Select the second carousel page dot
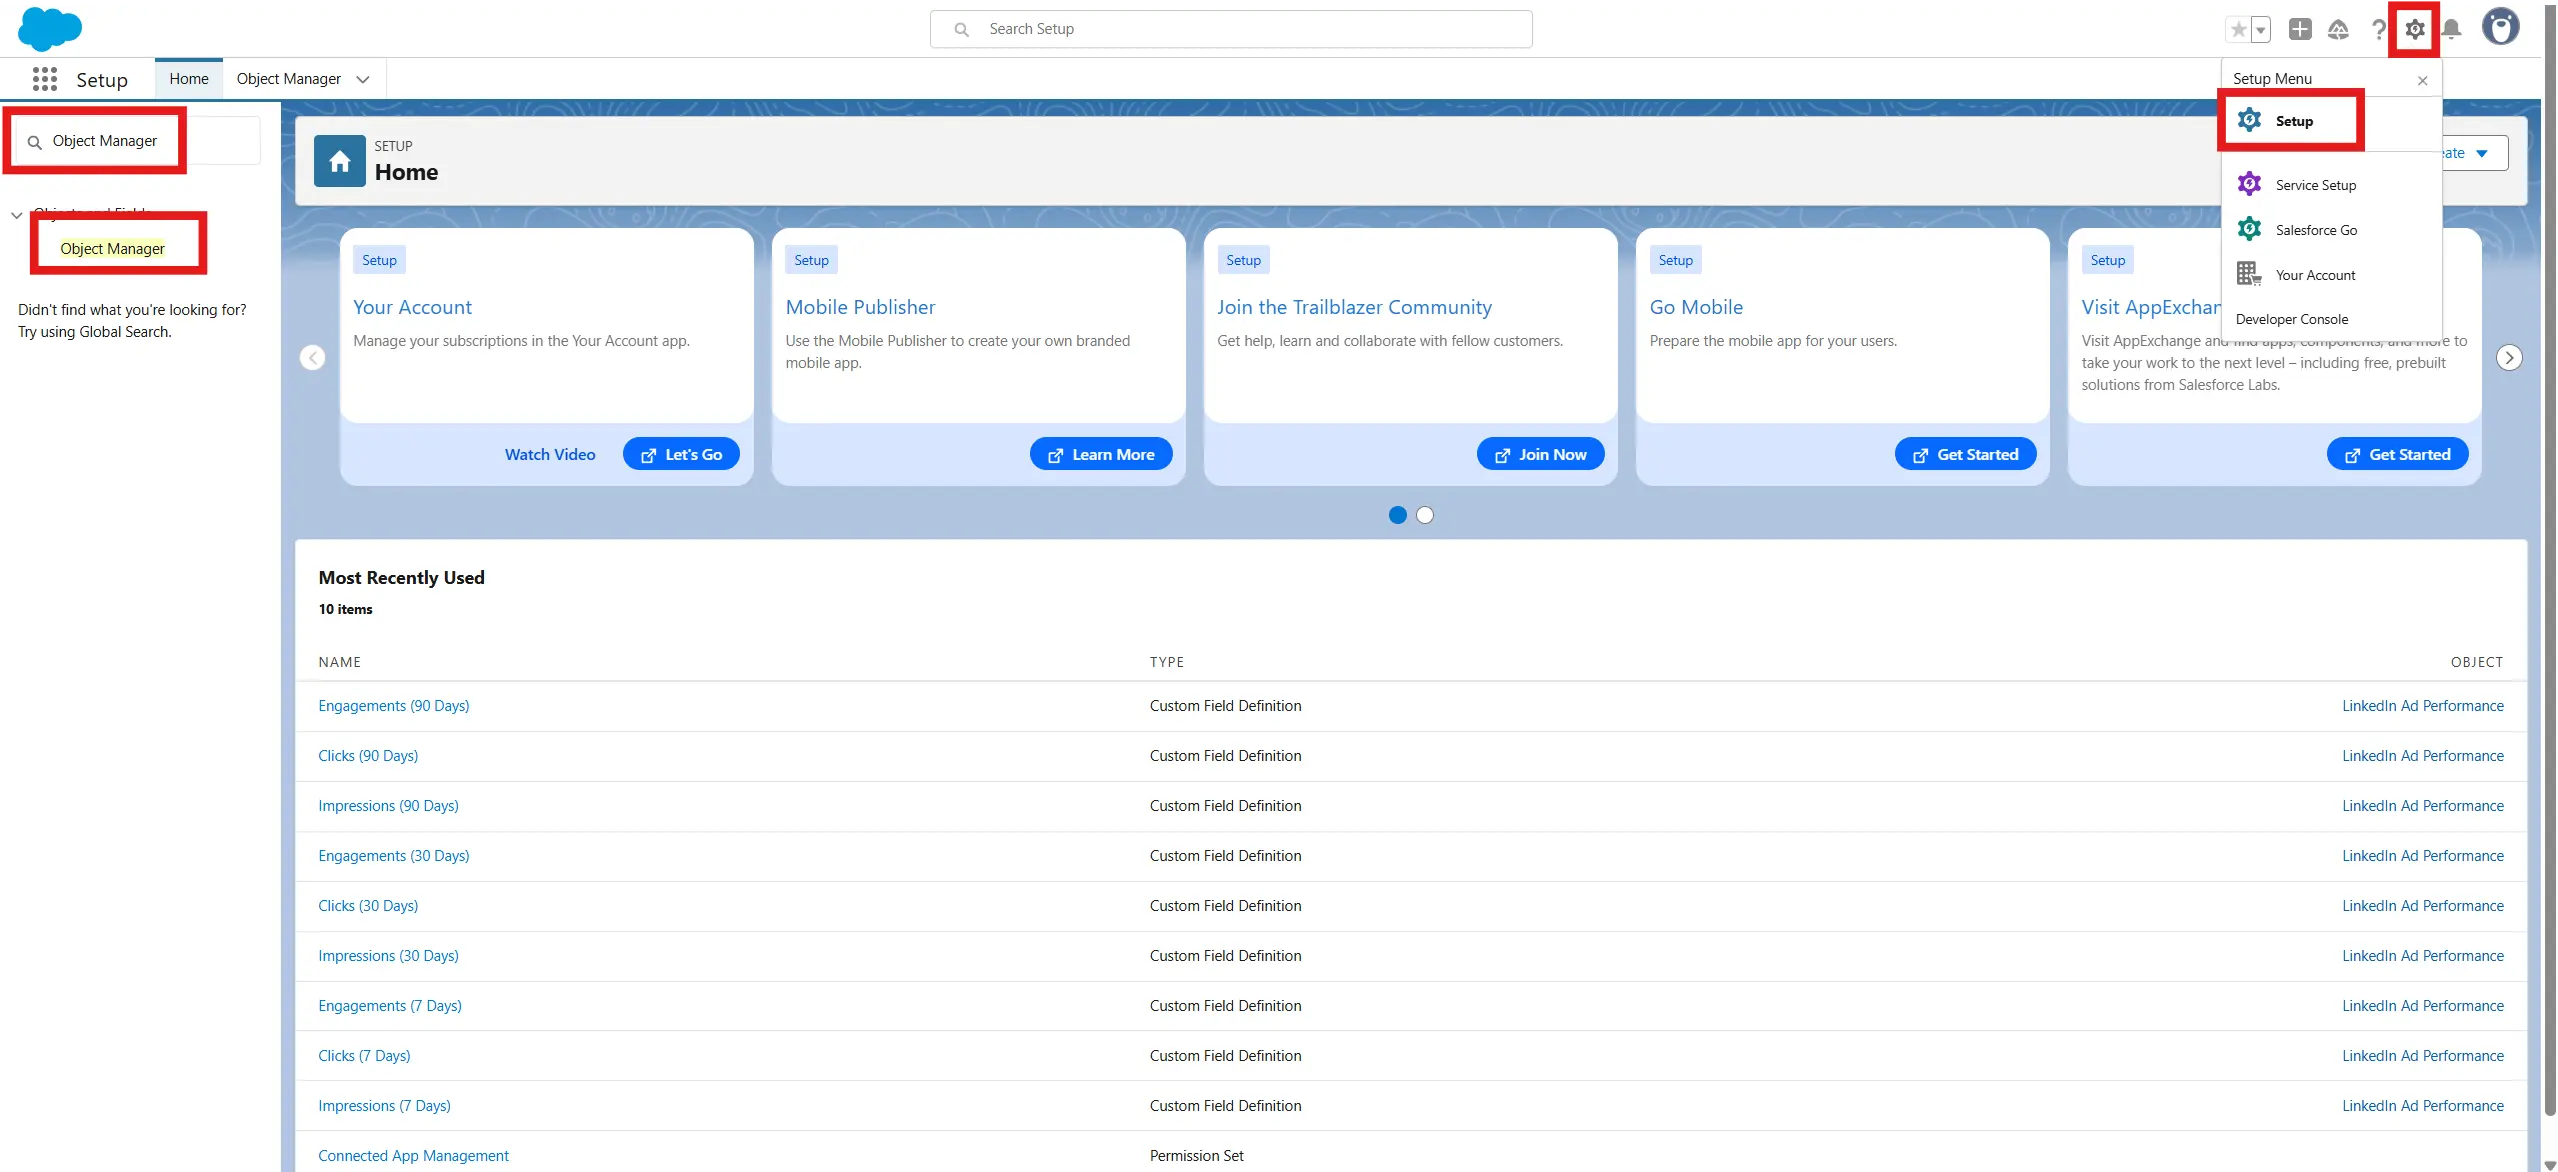The image size is (2558, 1172). 1425,515
